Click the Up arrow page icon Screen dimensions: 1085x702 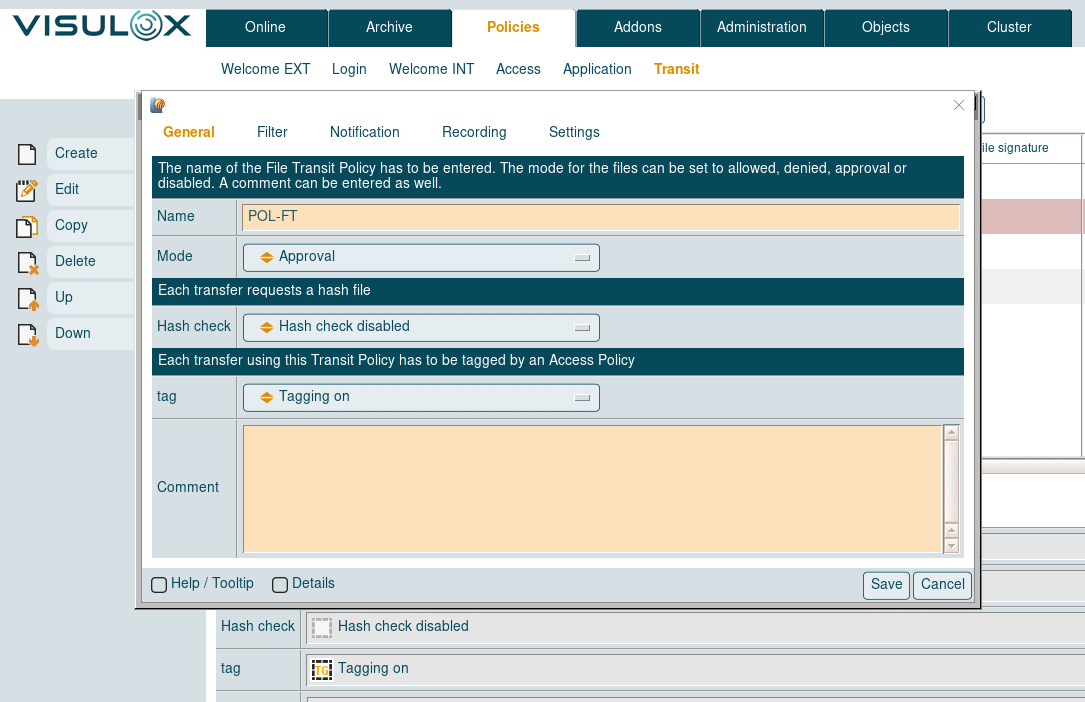pyautogui.click(x=27, y=298)
